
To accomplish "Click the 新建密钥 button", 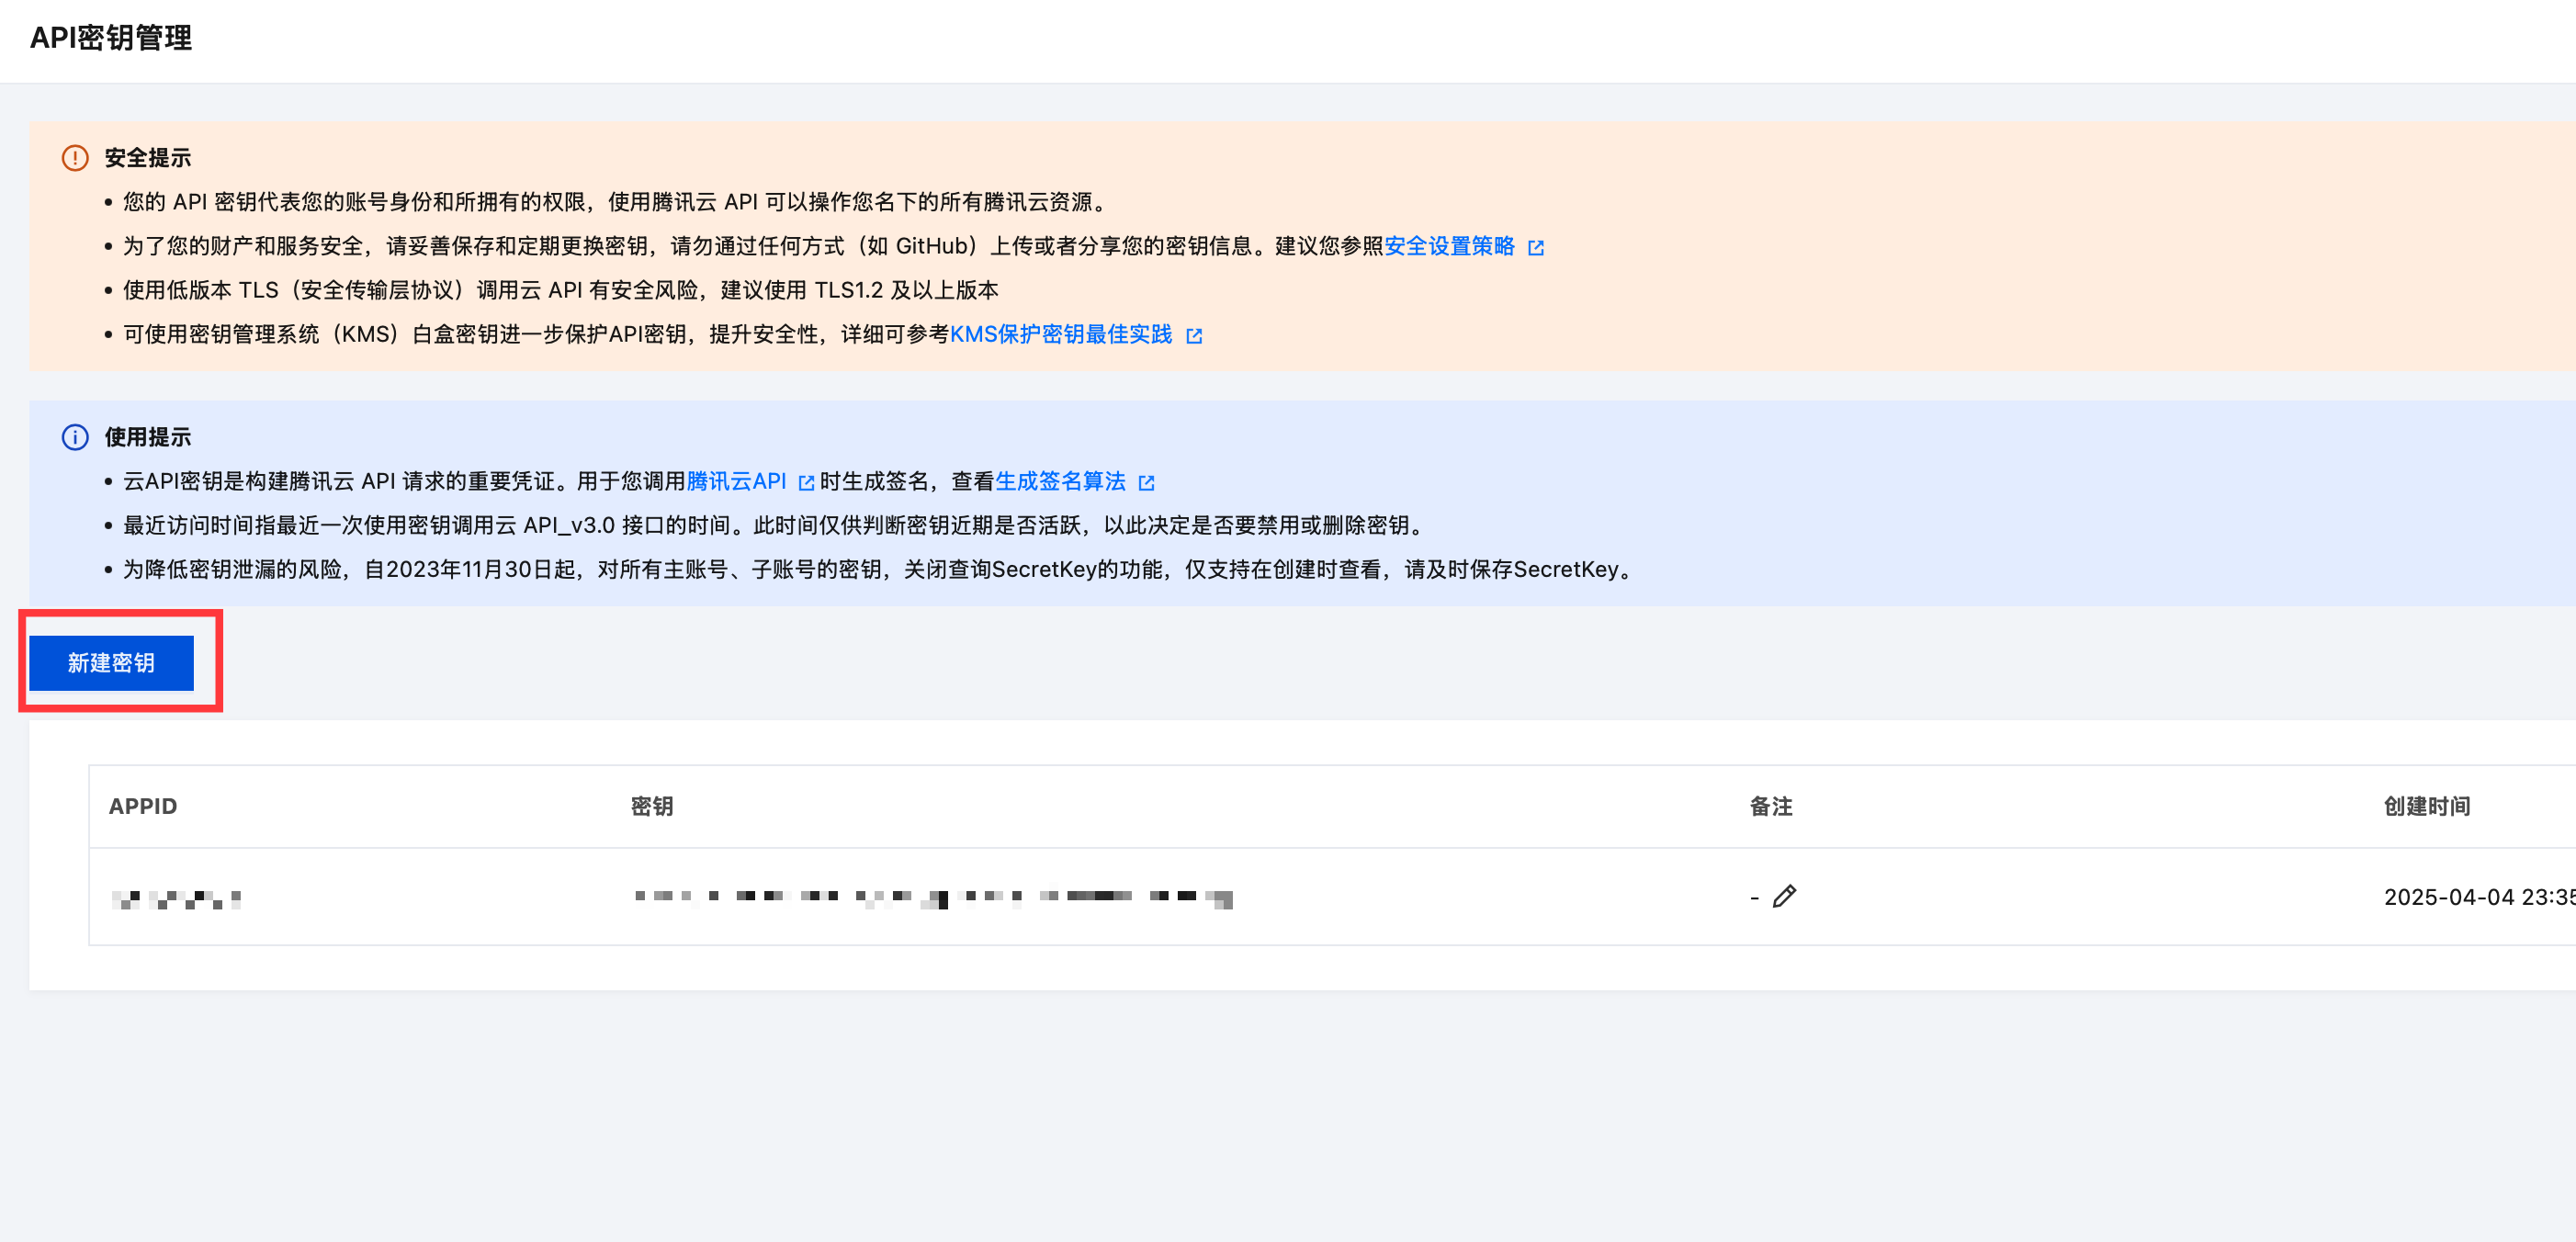I will pyautogui.click(x=111, y=663).
